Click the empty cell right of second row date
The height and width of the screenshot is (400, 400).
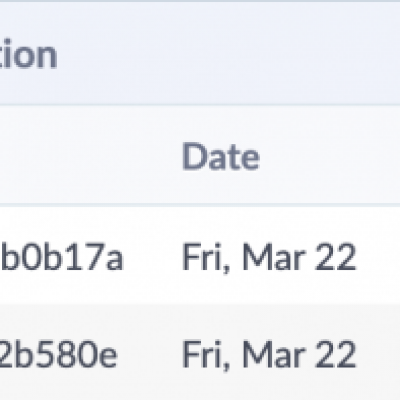click(x=379, y=353)
